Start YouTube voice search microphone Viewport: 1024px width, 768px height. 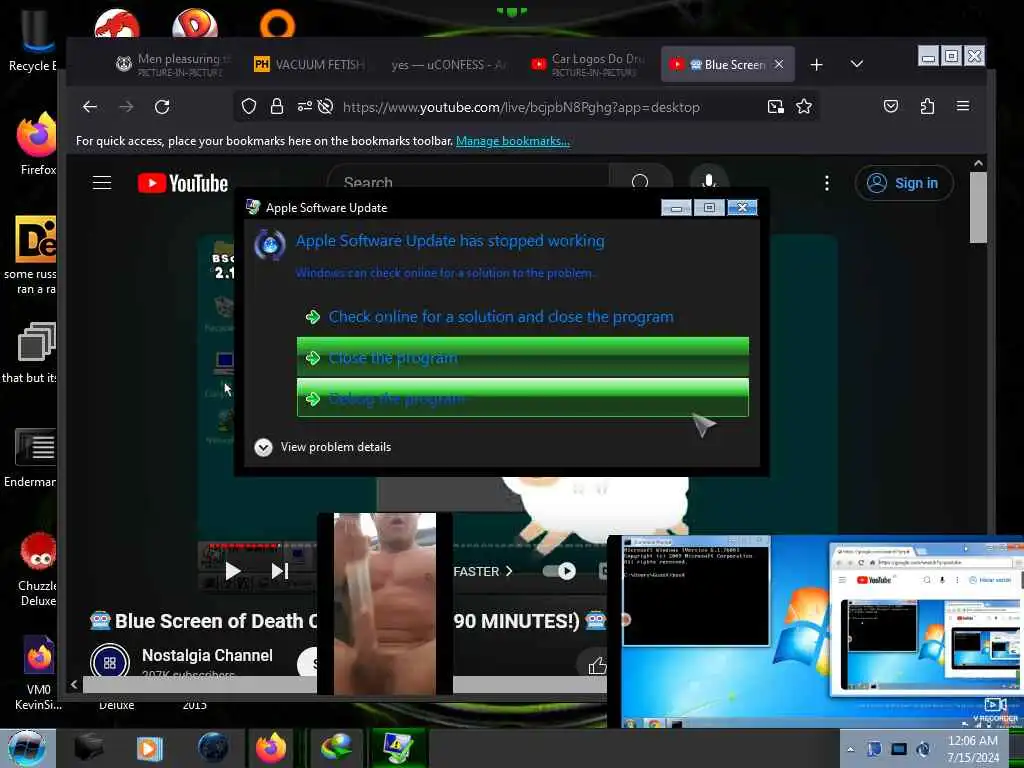(x=709, y=182)
